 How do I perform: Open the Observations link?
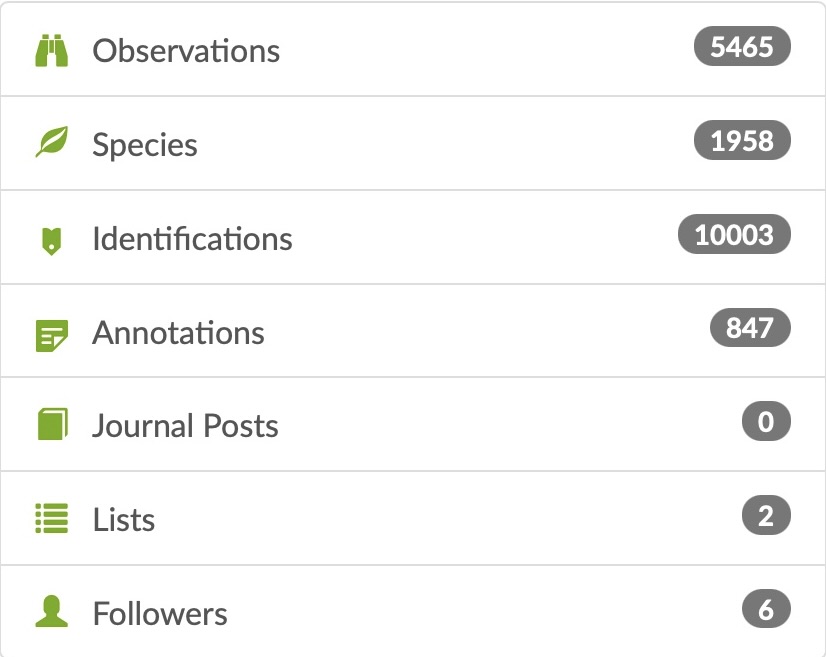click(x=186, y=51)
